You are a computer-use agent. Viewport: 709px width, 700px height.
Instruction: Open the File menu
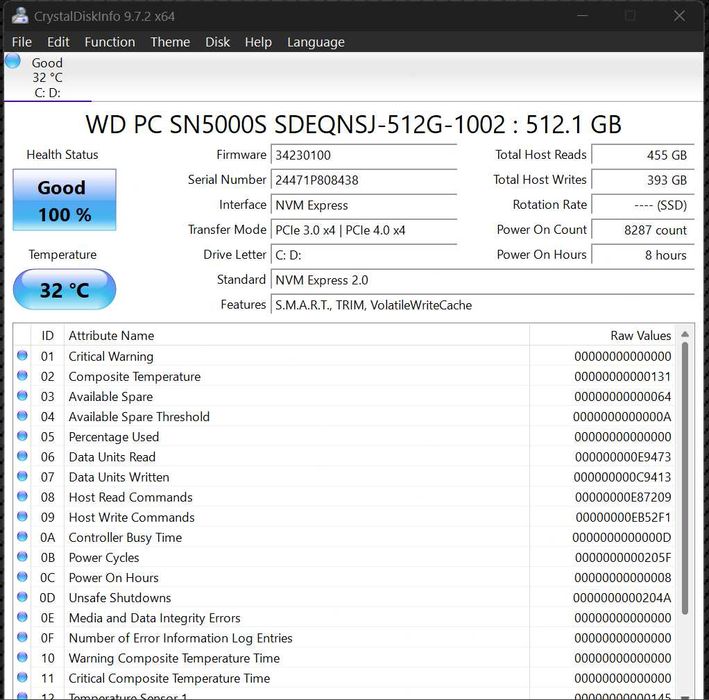point(22,42)
